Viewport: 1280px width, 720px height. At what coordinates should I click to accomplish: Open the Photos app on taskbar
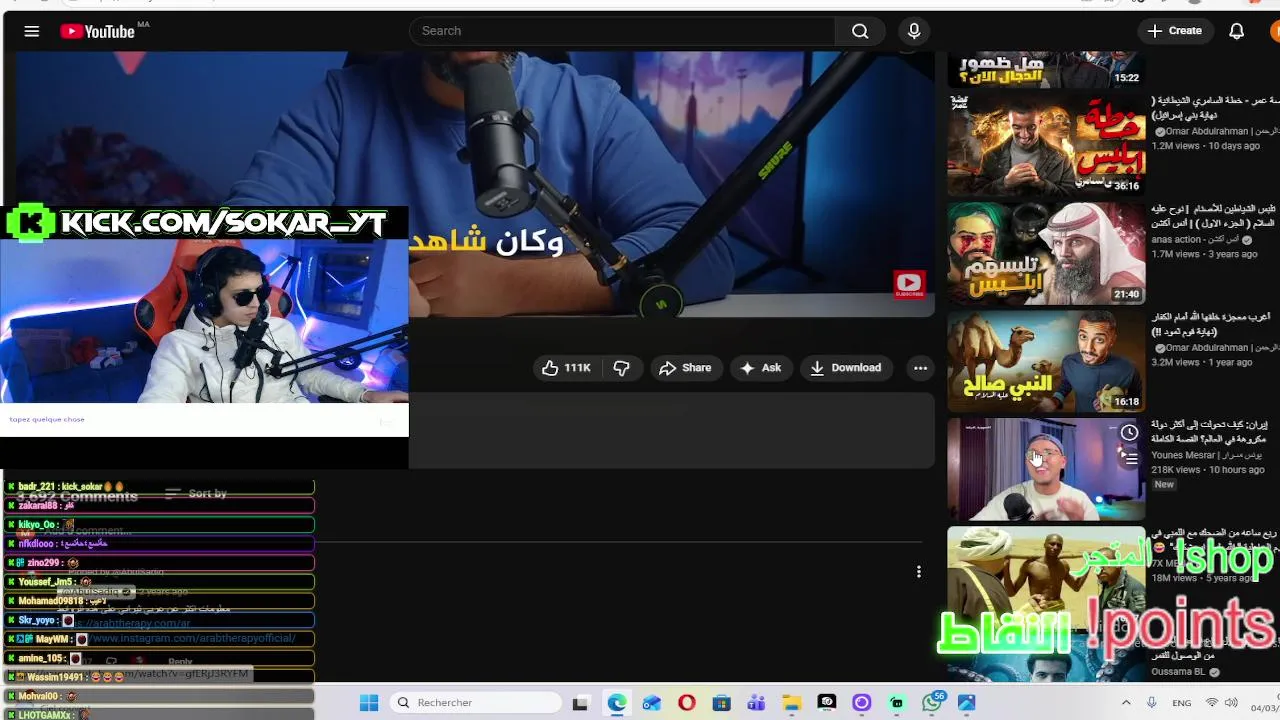coord(966,703)
